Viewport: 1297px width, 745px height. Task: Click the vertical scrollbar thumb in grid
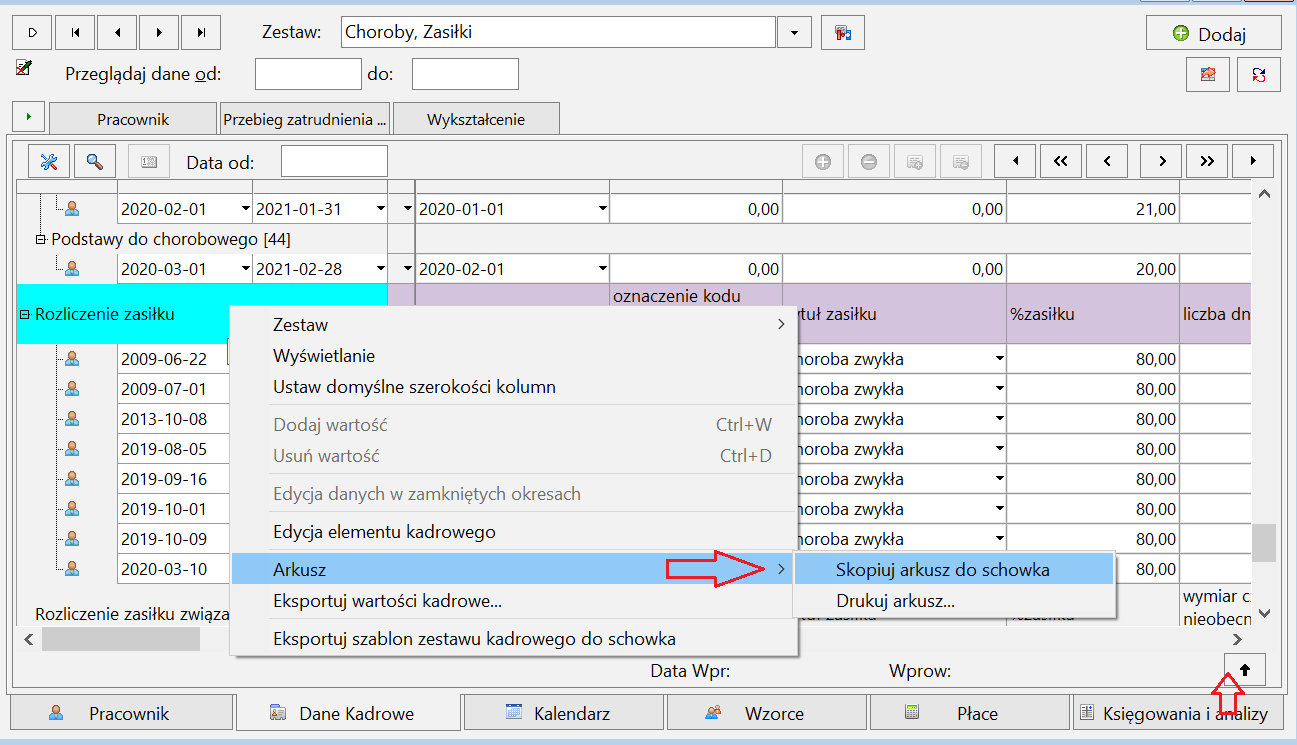pos(1264,543)
